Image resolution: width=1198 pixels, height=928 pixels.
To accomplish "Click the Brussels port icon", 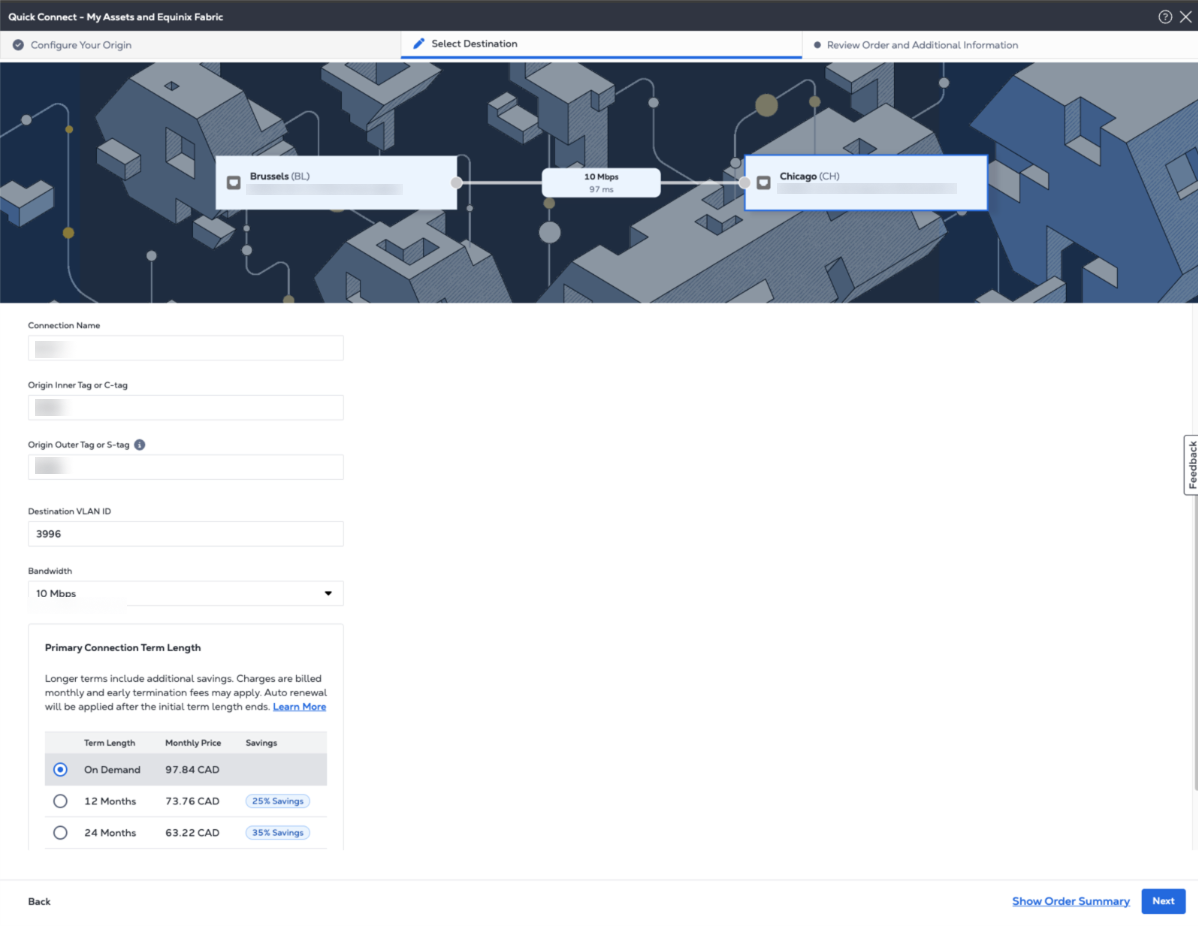I will click(234, 183).
